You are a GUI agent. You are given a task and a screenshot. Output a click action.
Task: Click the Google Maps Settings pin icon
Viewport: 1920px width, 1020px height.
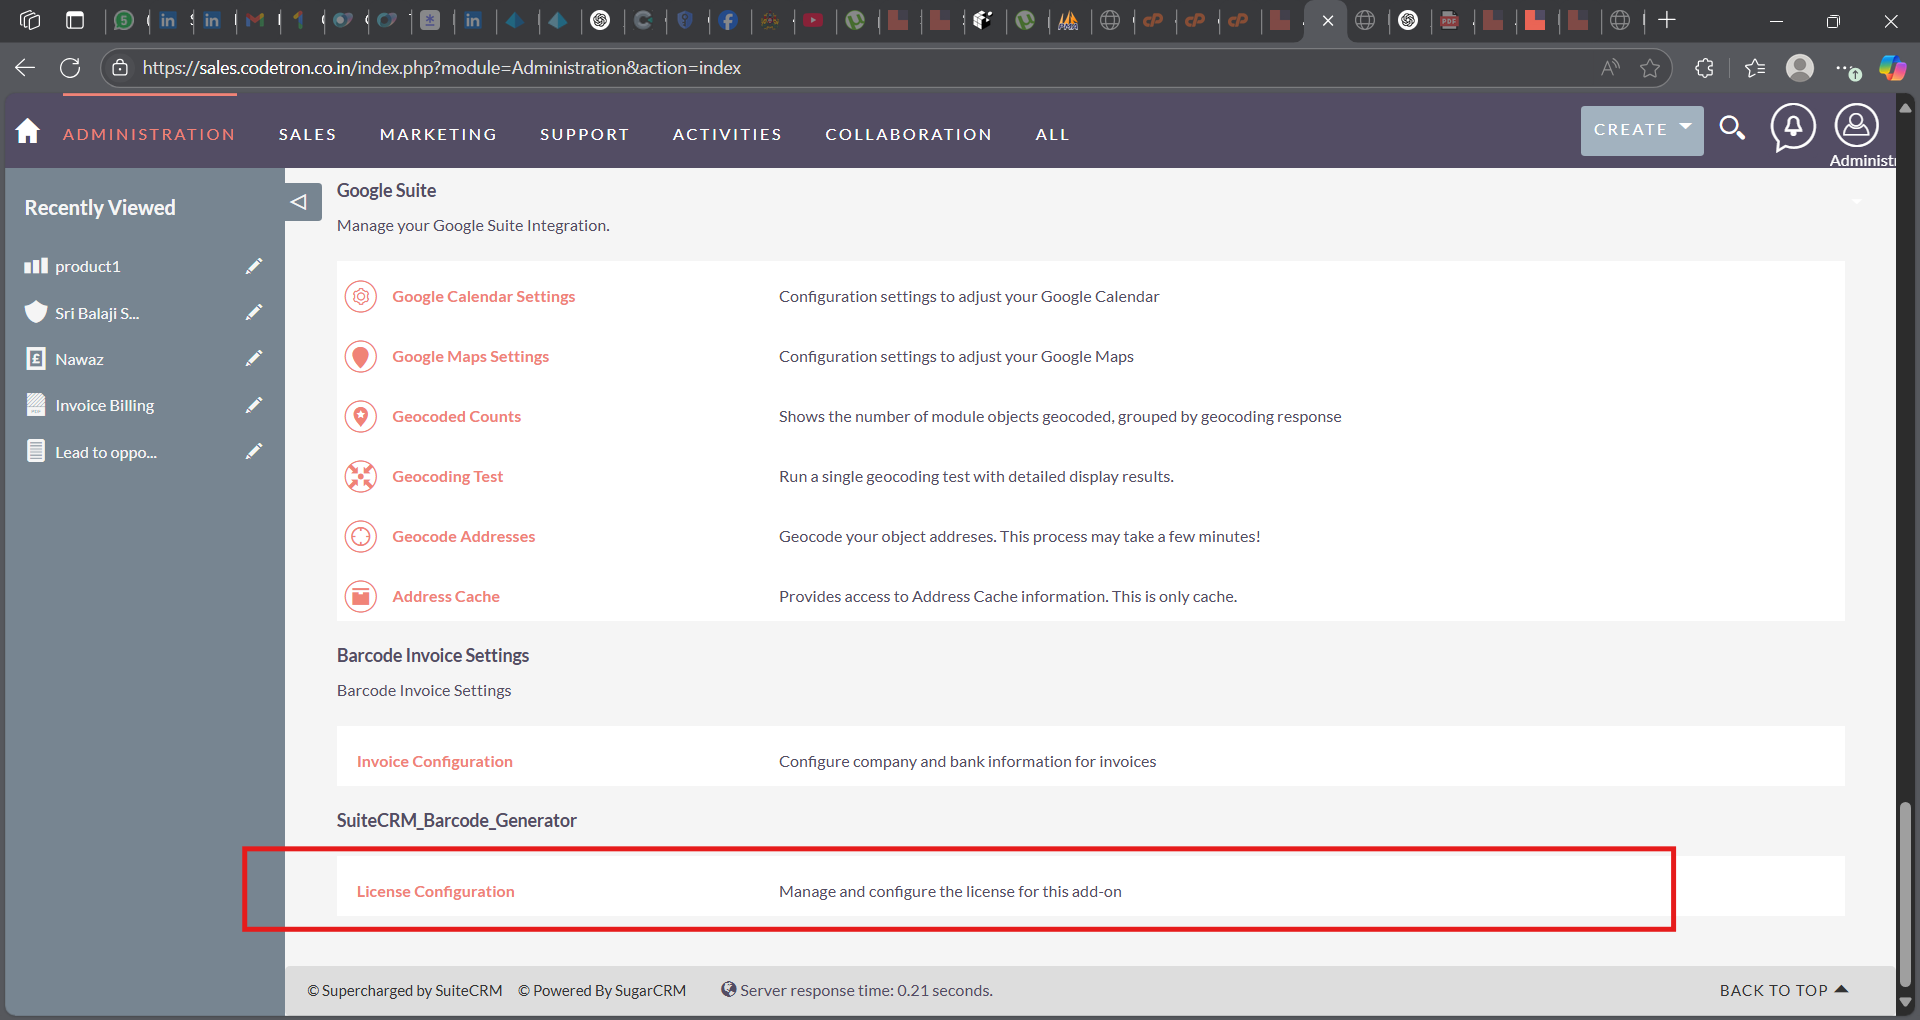pyautogui.click(x=361, y=357)
